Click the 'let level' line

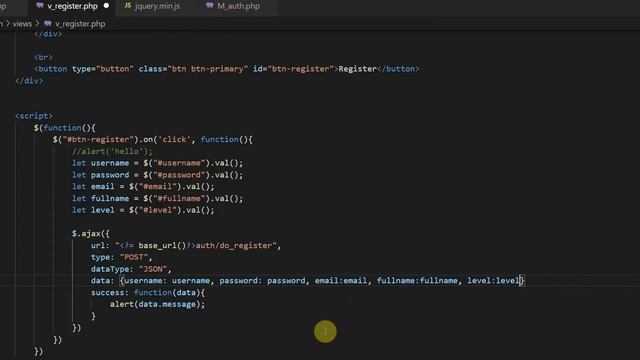click(143, 211)
